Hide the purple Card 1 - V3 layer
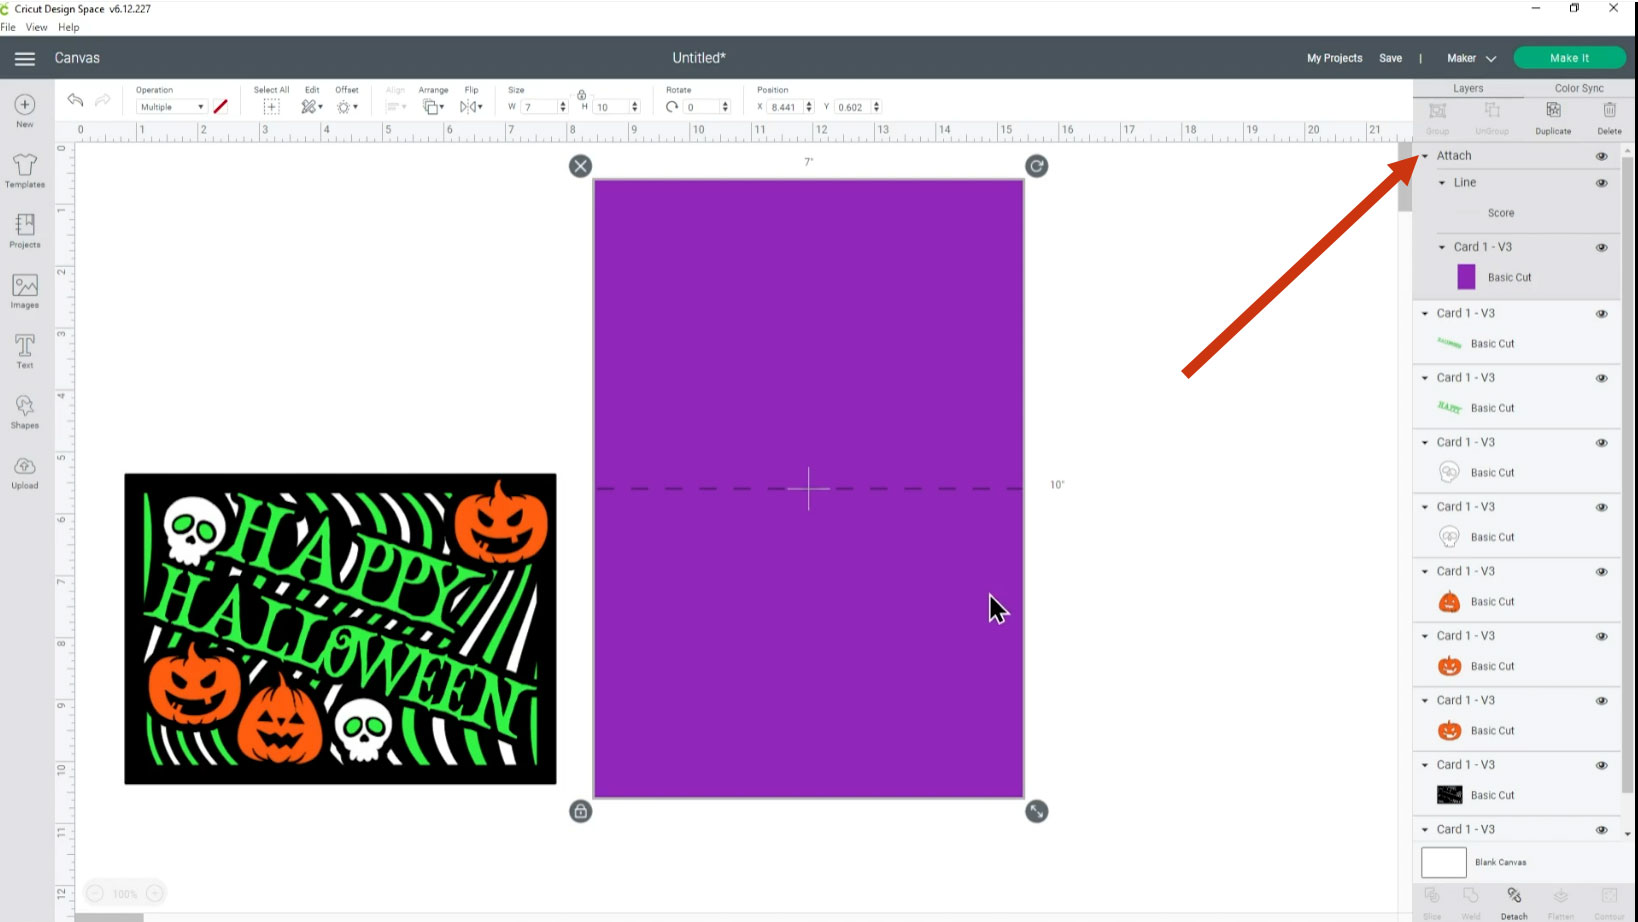Viewport: 1638px width, 922px height. click(x=1601, y=247)
